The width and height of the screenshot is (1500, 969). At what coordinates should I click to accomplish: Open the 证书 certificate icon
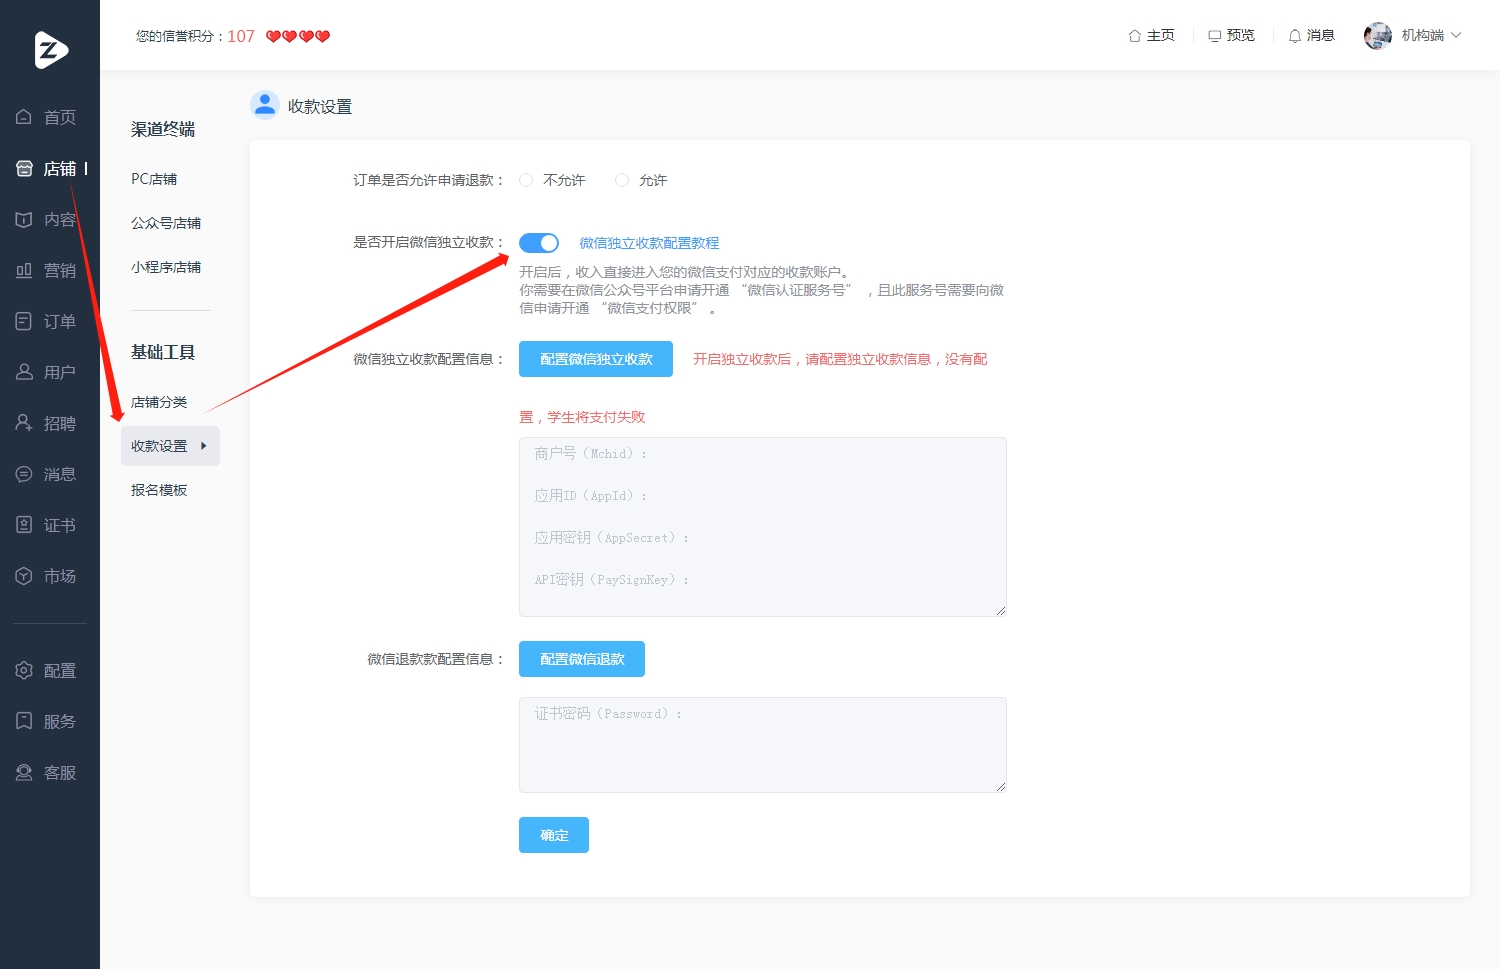pyautogui.click(x=24, y=525)
